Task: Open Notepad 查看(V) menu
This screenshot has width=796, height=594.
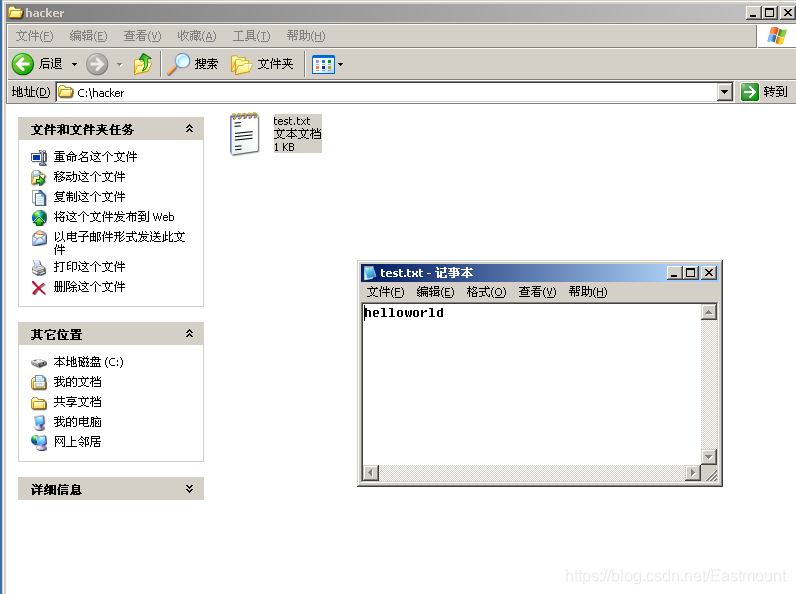Action: [x=537, y=292]
